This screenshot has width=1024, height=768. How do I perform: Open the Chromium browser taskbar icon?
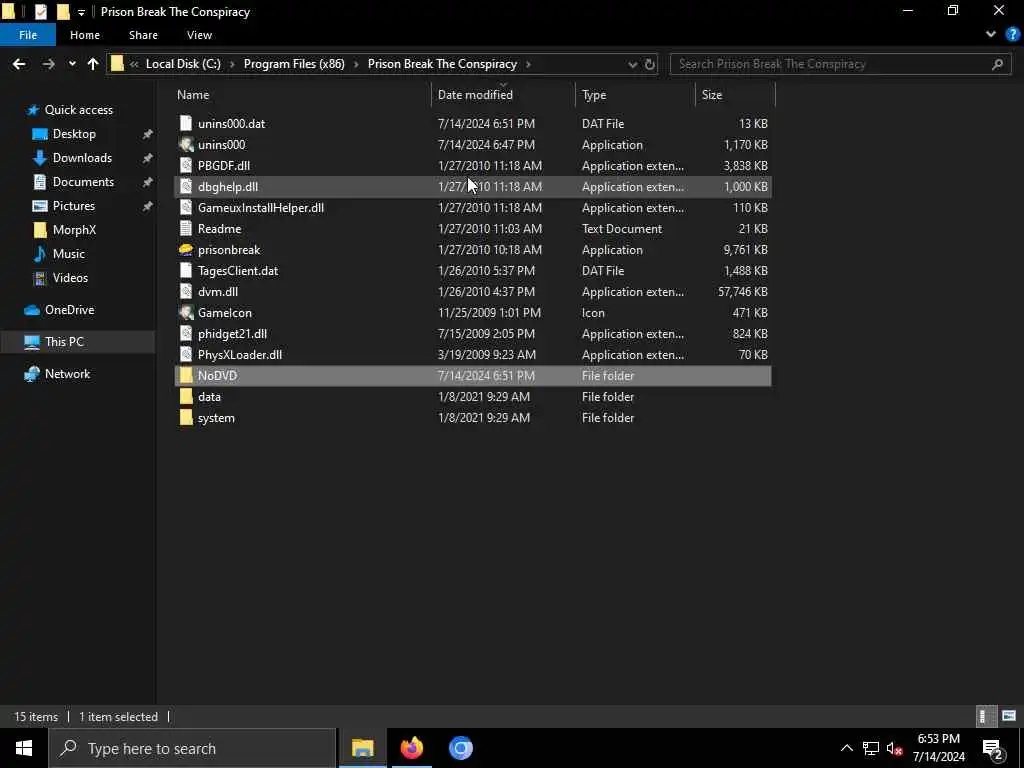pos(460,748)
